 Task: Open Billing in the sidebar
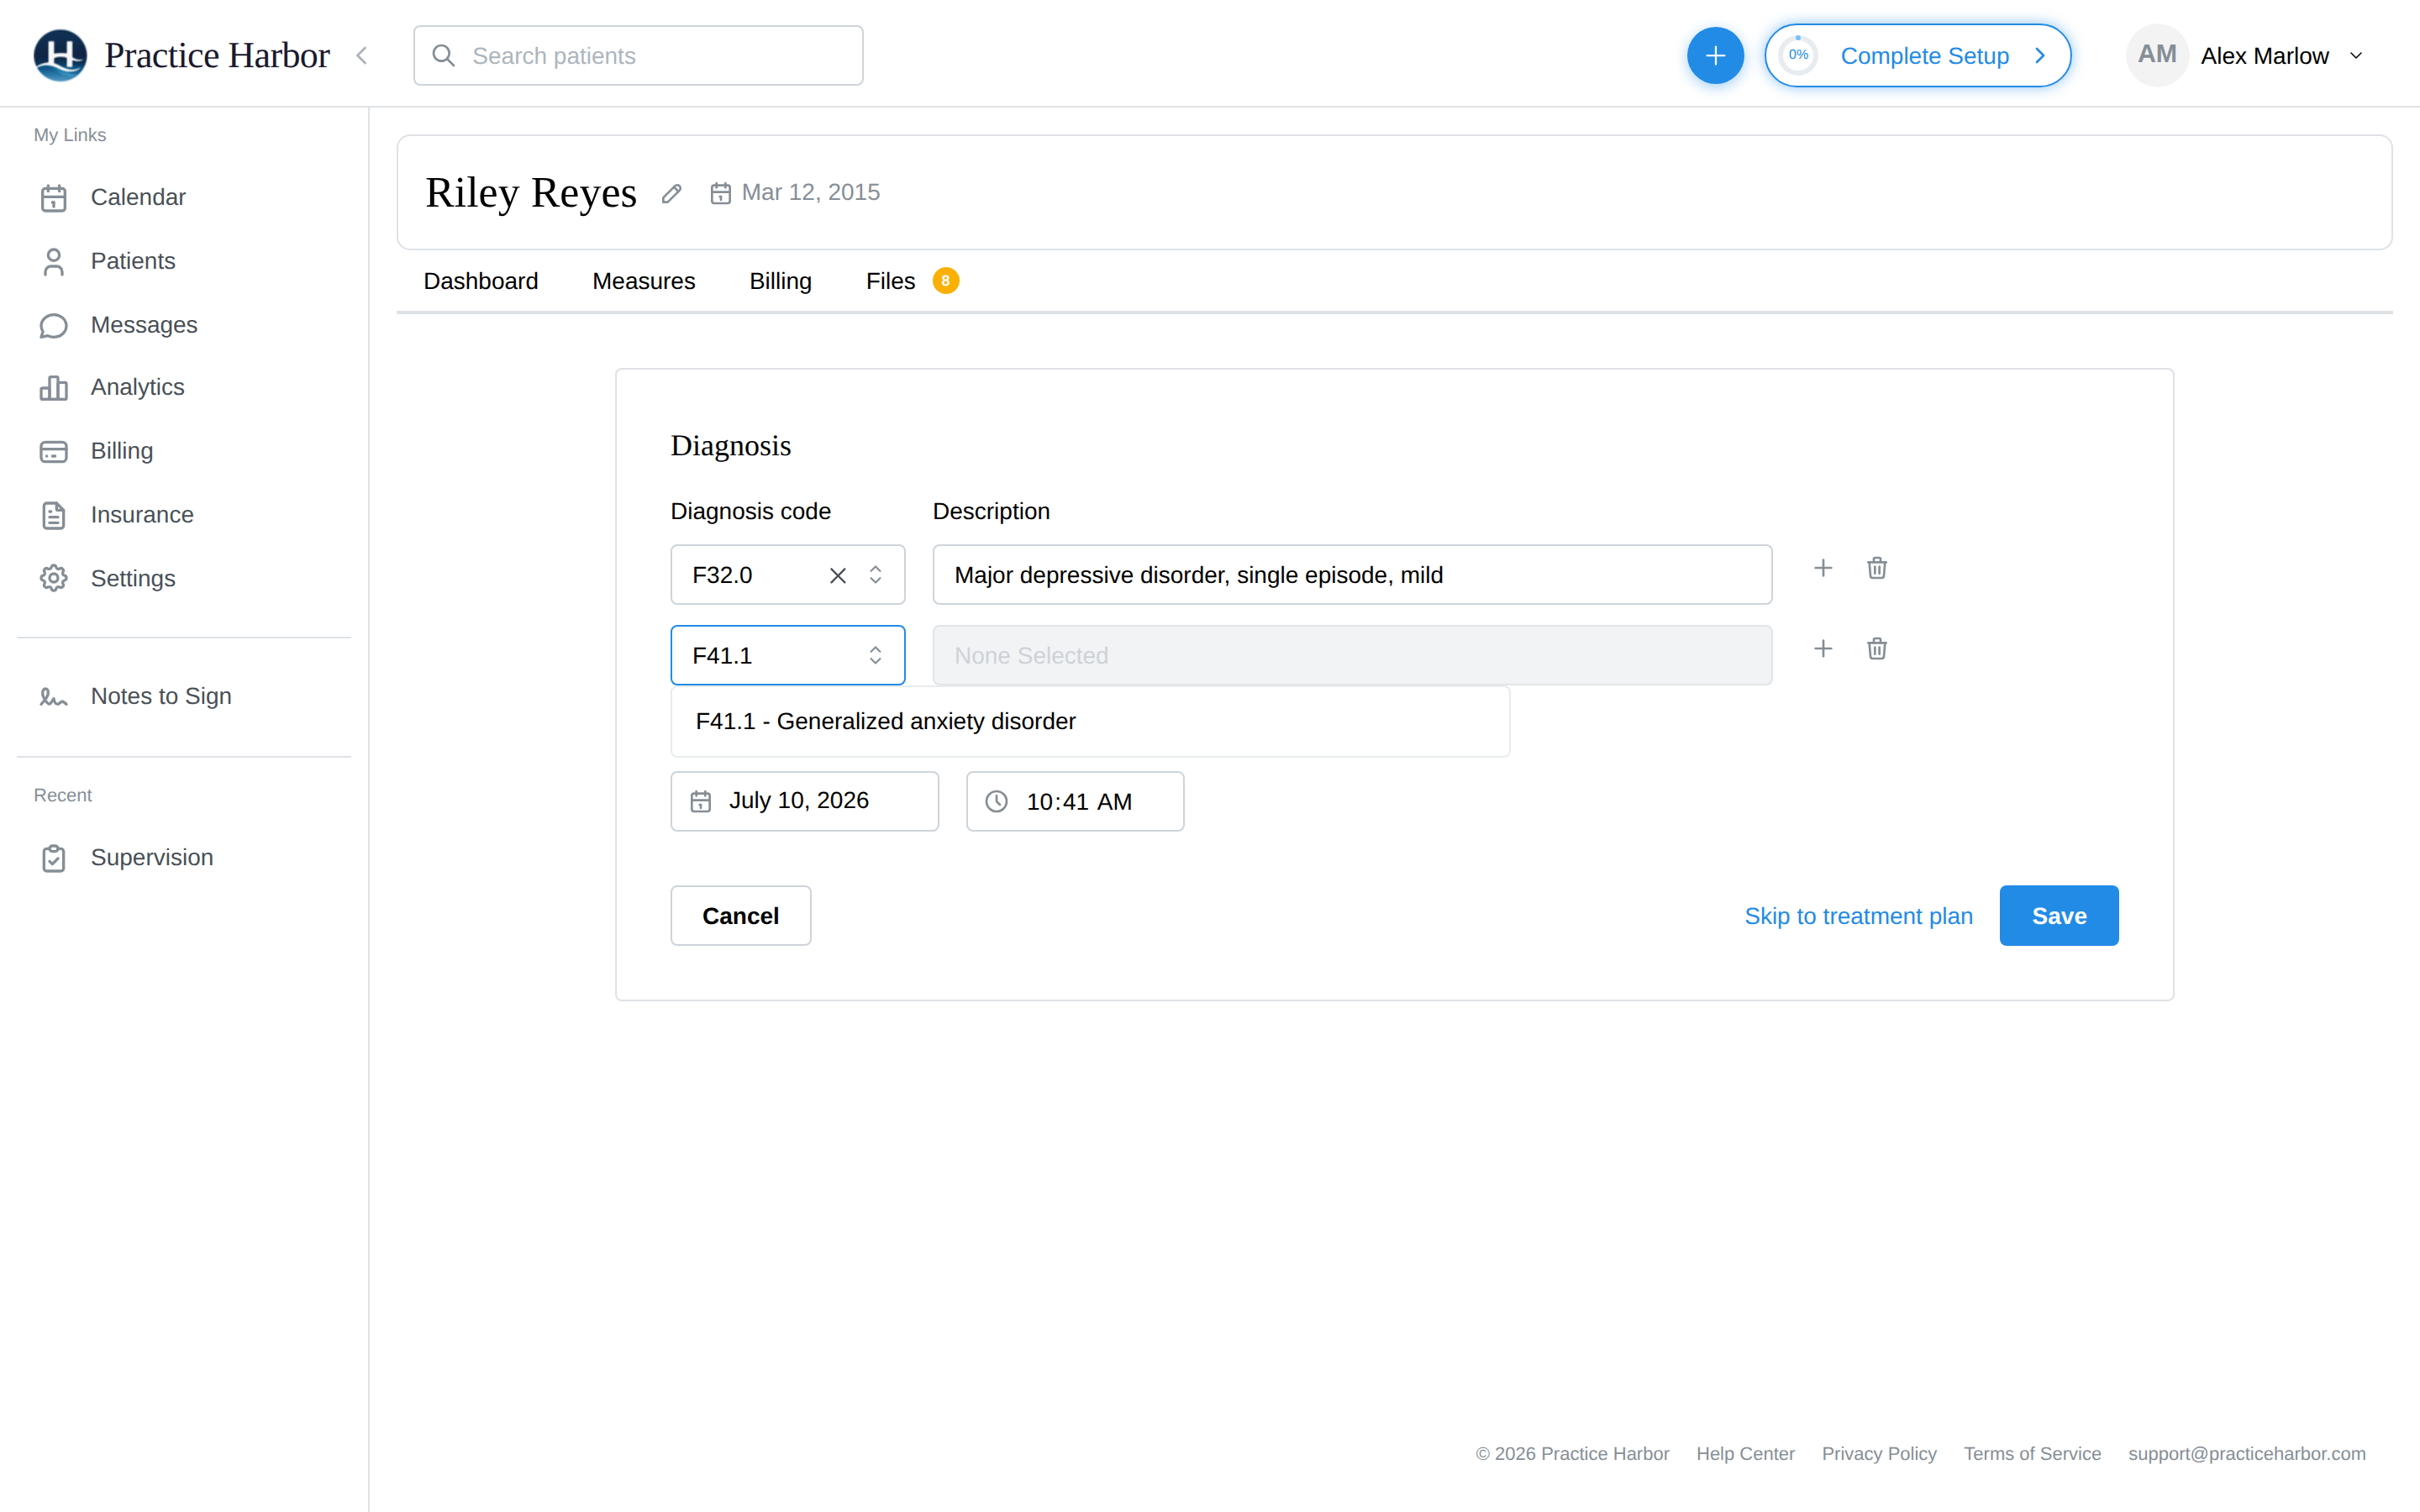122,451
